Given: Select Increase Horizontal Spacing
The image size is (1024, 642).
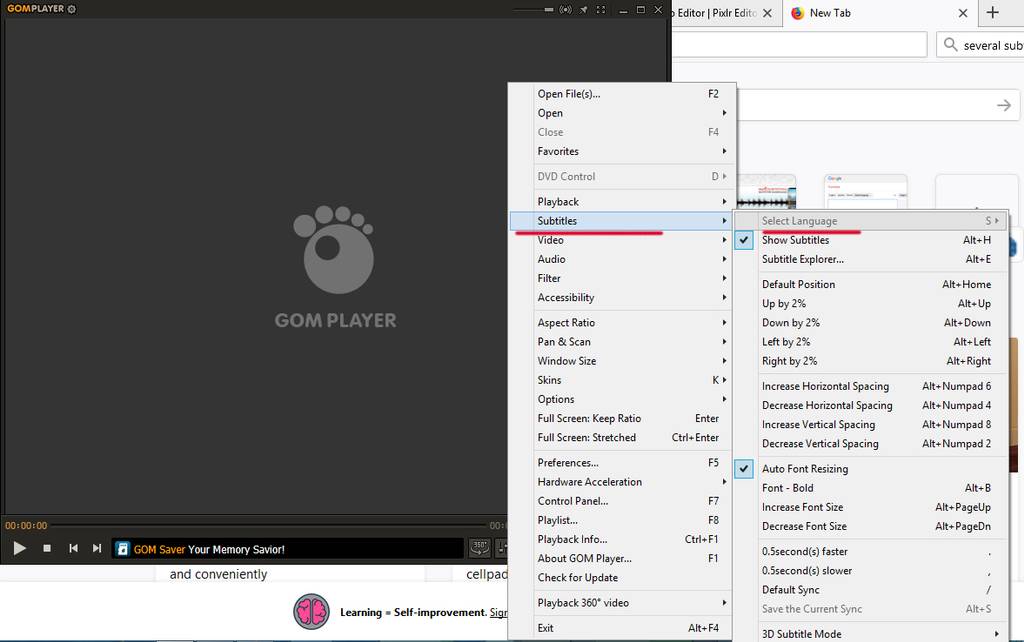Looking at the screenshot, I should point(871,386).
